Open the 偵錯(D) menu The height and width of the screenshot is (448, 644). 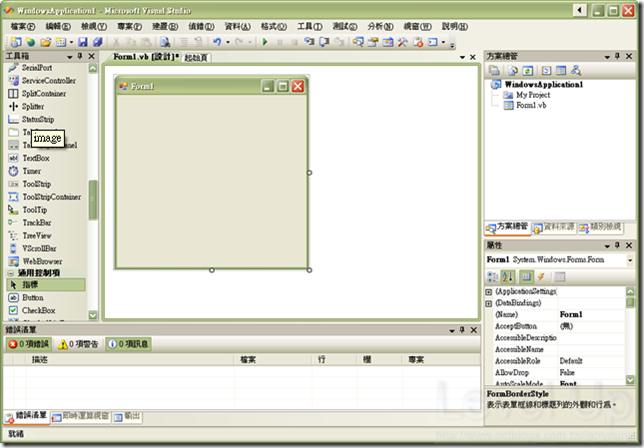coord(201,26)
